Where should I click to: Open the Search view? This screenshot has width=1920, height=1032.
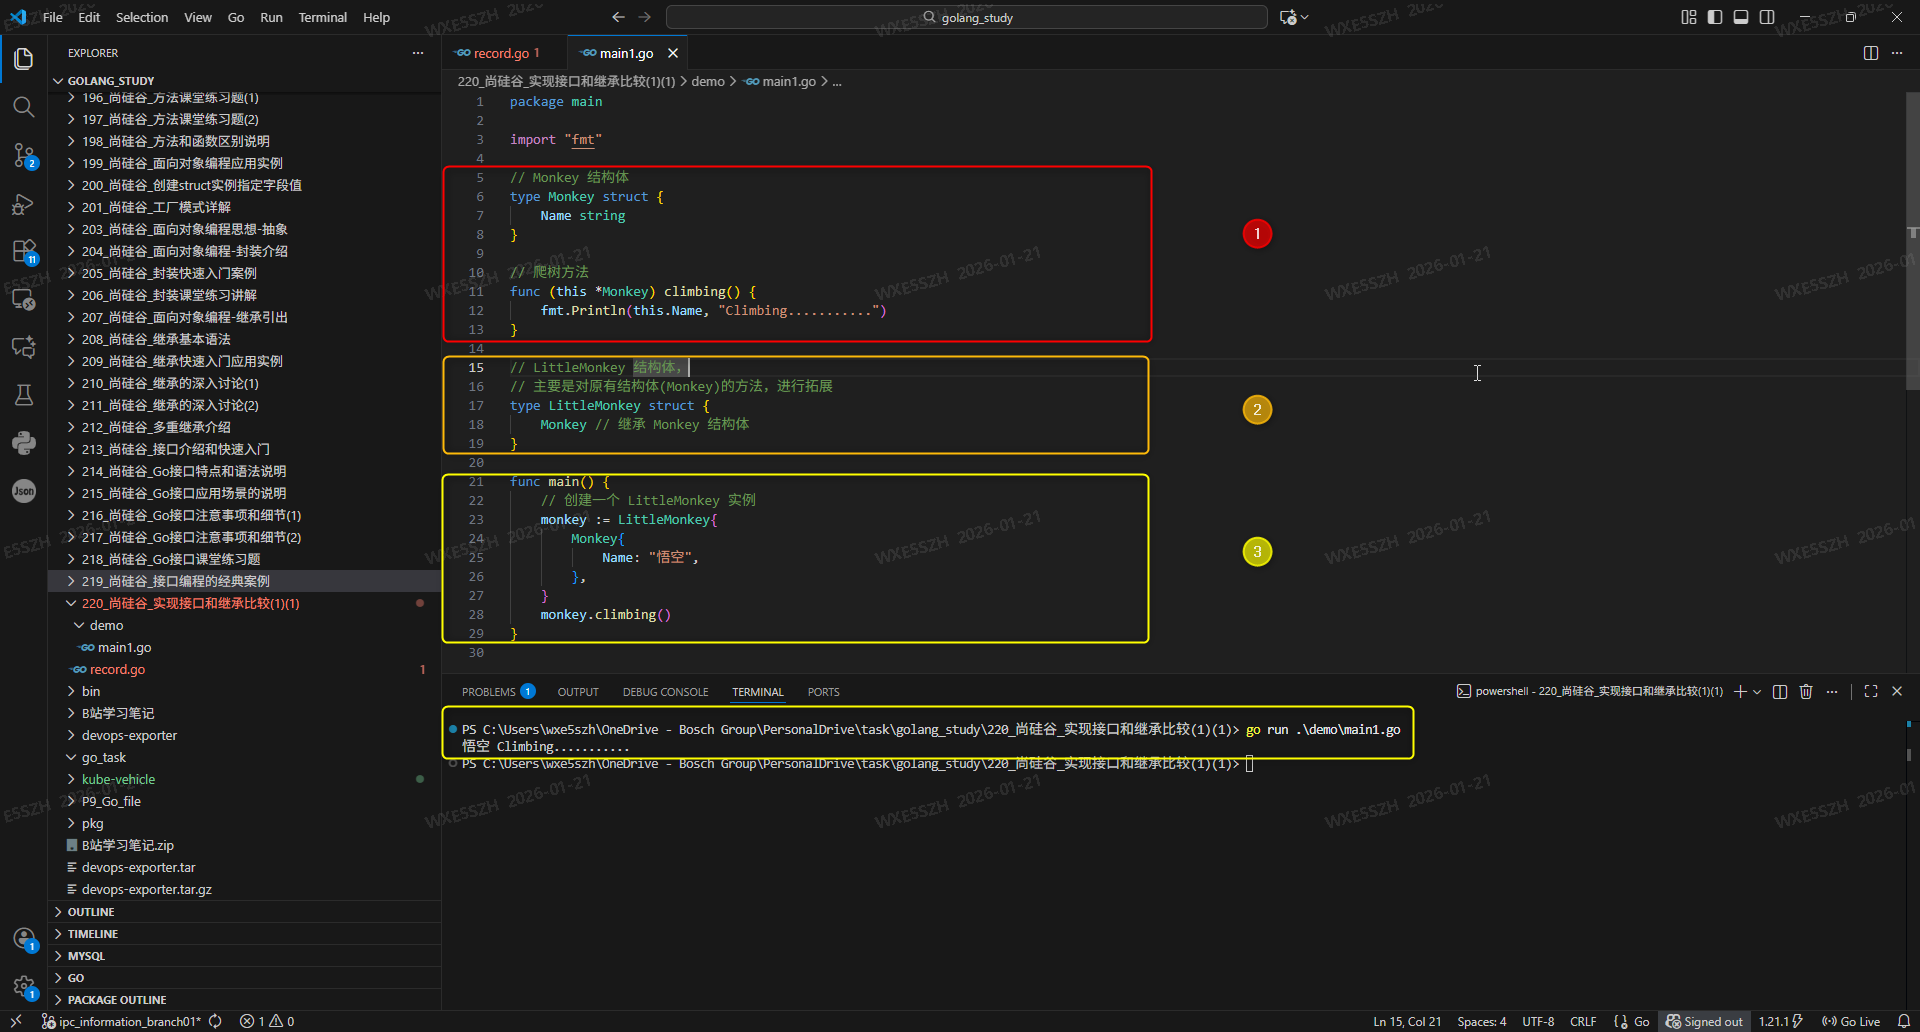tap(24, 107)
